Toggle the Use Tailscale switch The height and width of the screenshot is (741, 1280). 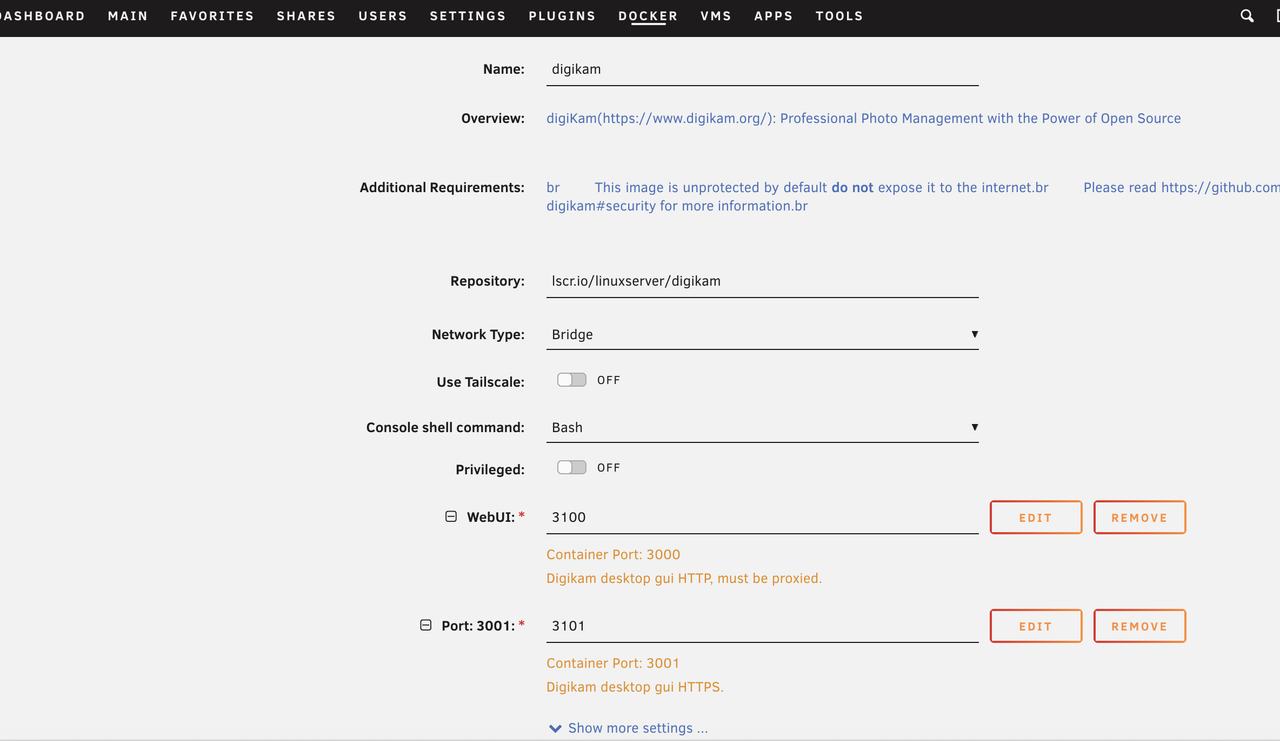pyautogui.click(x=572, y=380)
